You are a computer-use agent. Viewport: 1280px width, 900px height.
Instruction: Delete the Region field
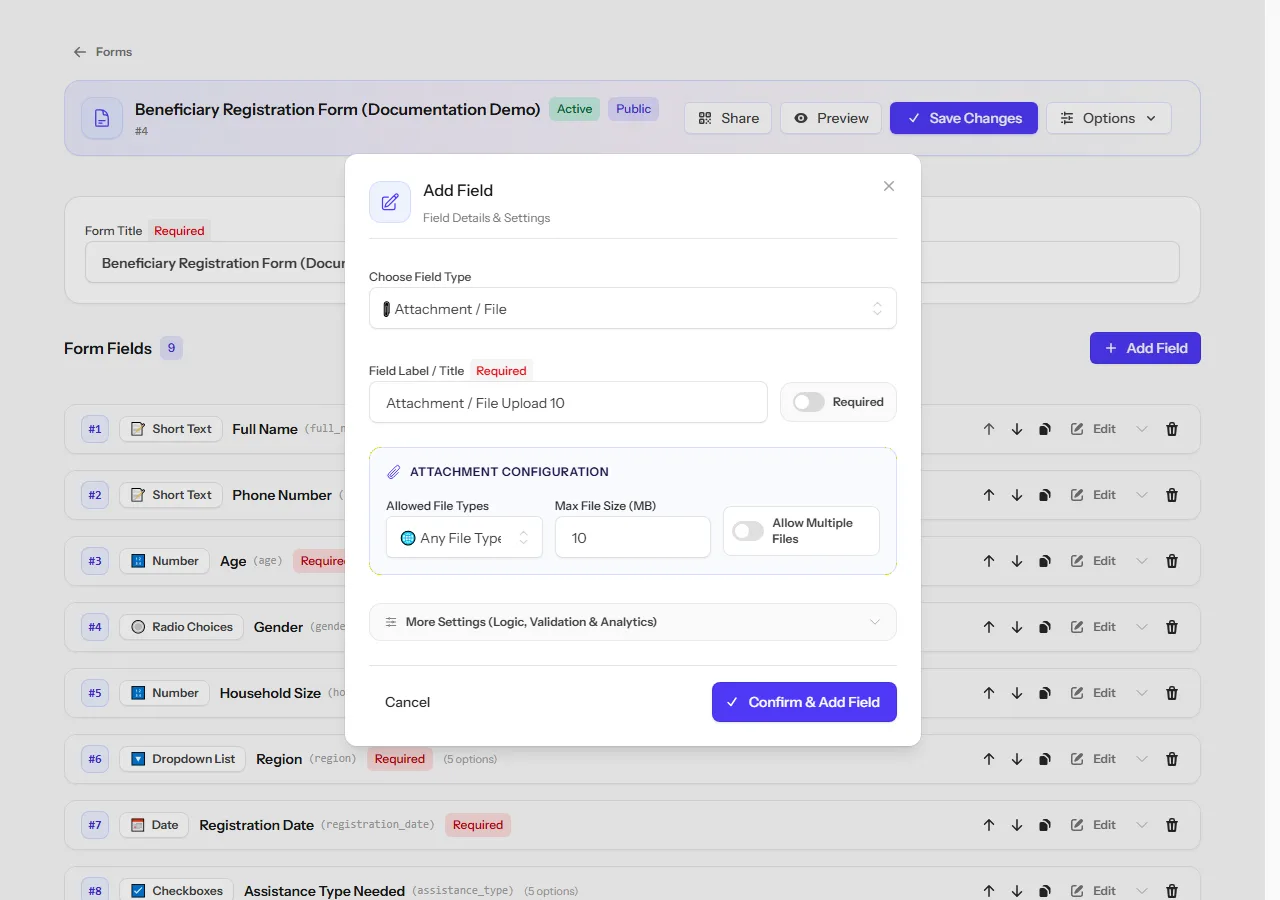1172,759
